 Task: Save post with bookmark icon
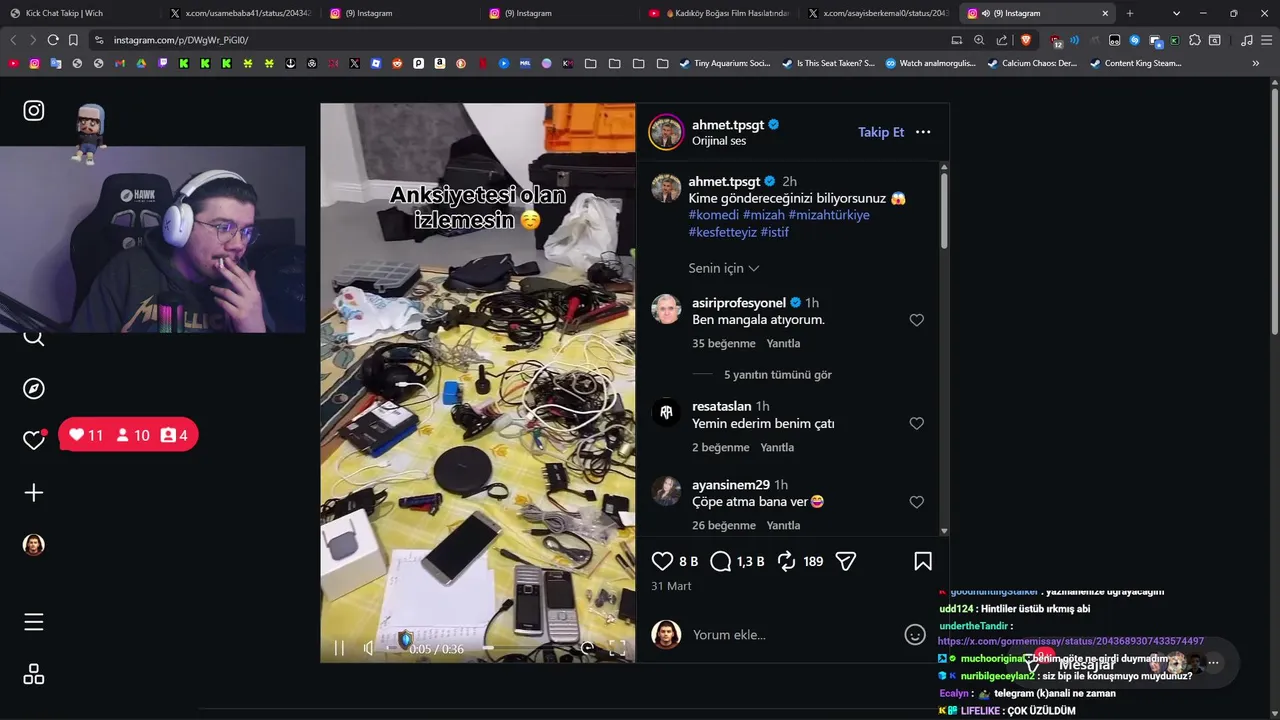tap(923, 562)
